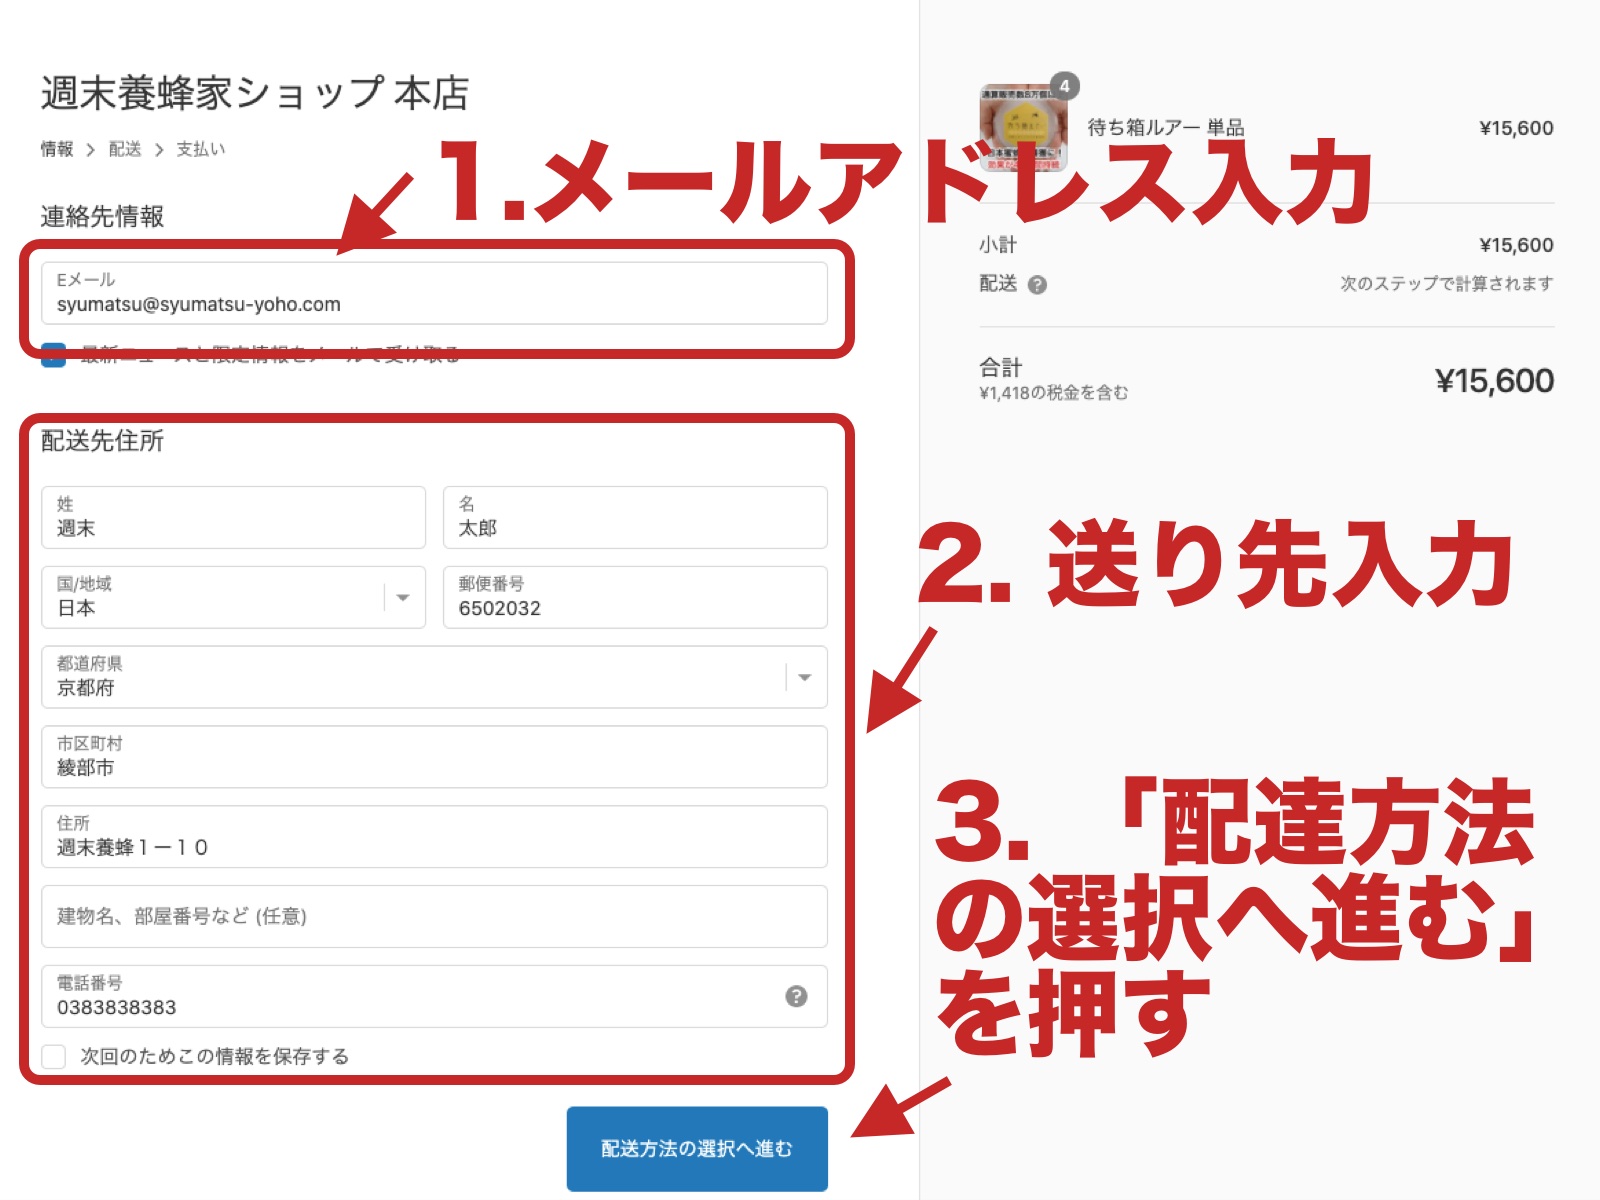This screenshot has width=1600, height=1200.
Task: Check the 次回のためこの情報を保存する box
Action: click(54, 1057)
